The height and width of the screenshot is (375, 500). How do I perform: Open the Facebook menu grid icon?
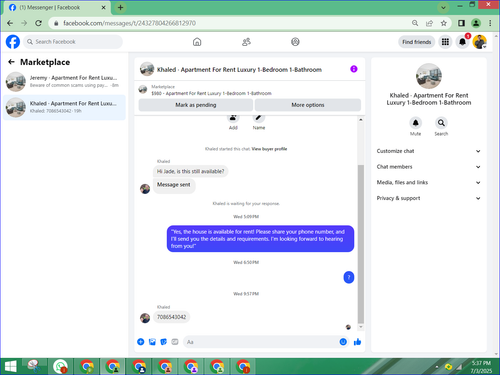445,42
